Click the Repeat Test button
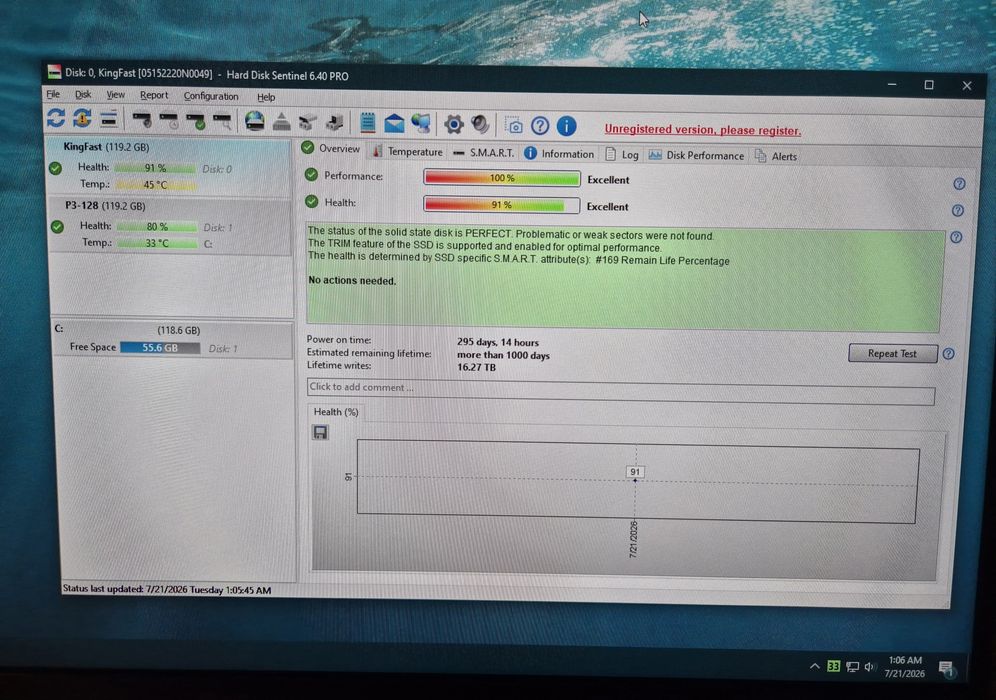The width and height of the screenshot is (996, 700). click(x=892, y=353)
